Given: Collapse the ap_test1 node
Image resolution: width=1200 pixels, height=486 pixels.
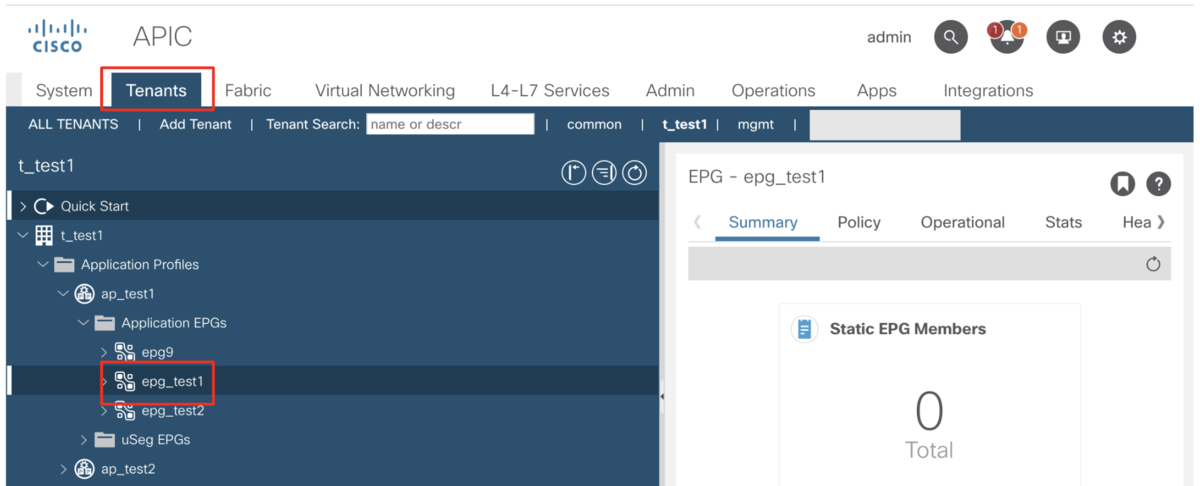Looking at the screenshot, I should pyautogui.click(x=63, y=294).
